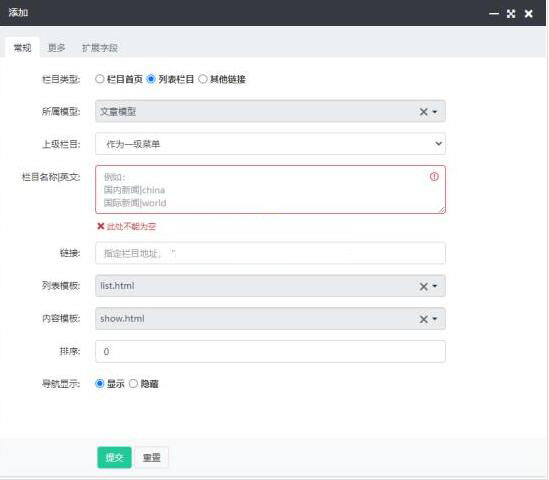Maximize the 添加 dialog to fullscreen

tap(511, 14)
